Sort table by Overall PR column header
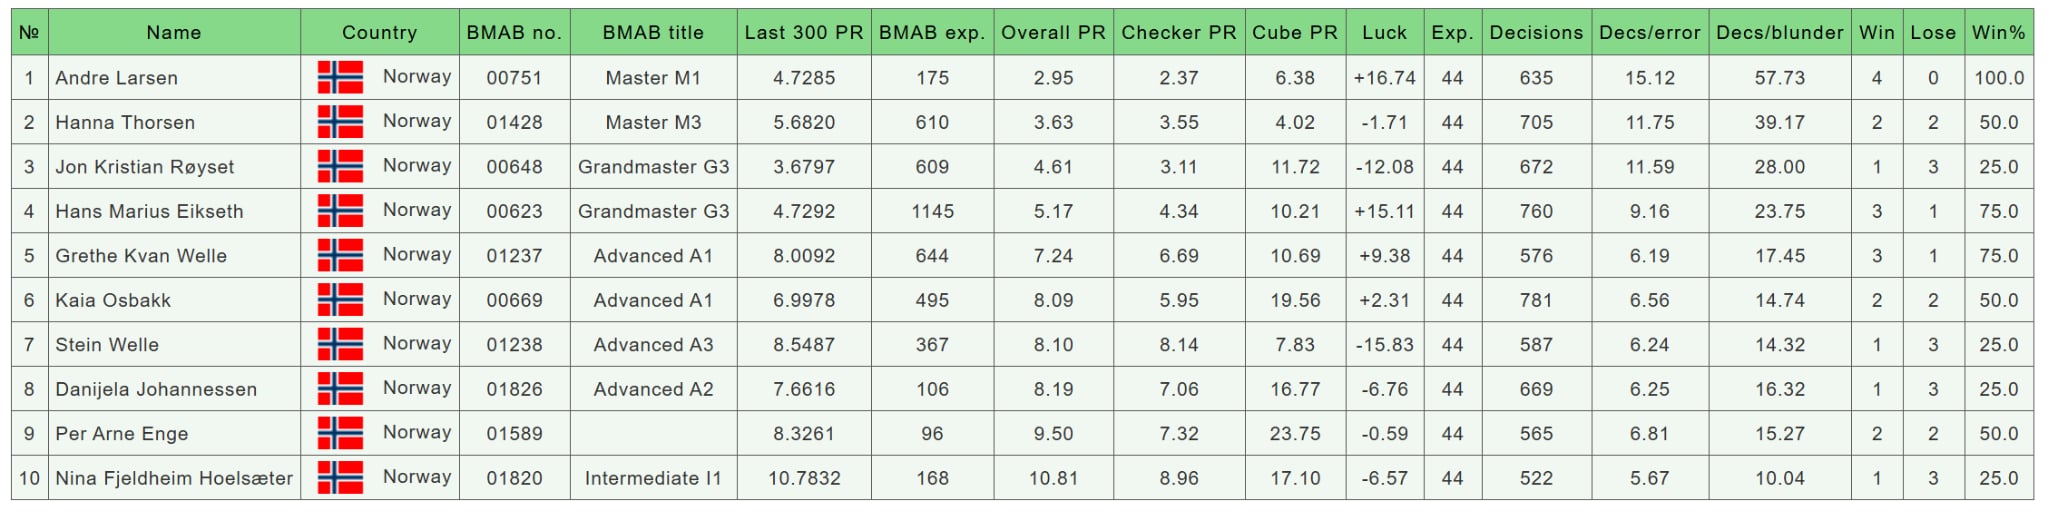Image resolution: width=2048 pixels, height=521 pixels. coord(1053,32)
